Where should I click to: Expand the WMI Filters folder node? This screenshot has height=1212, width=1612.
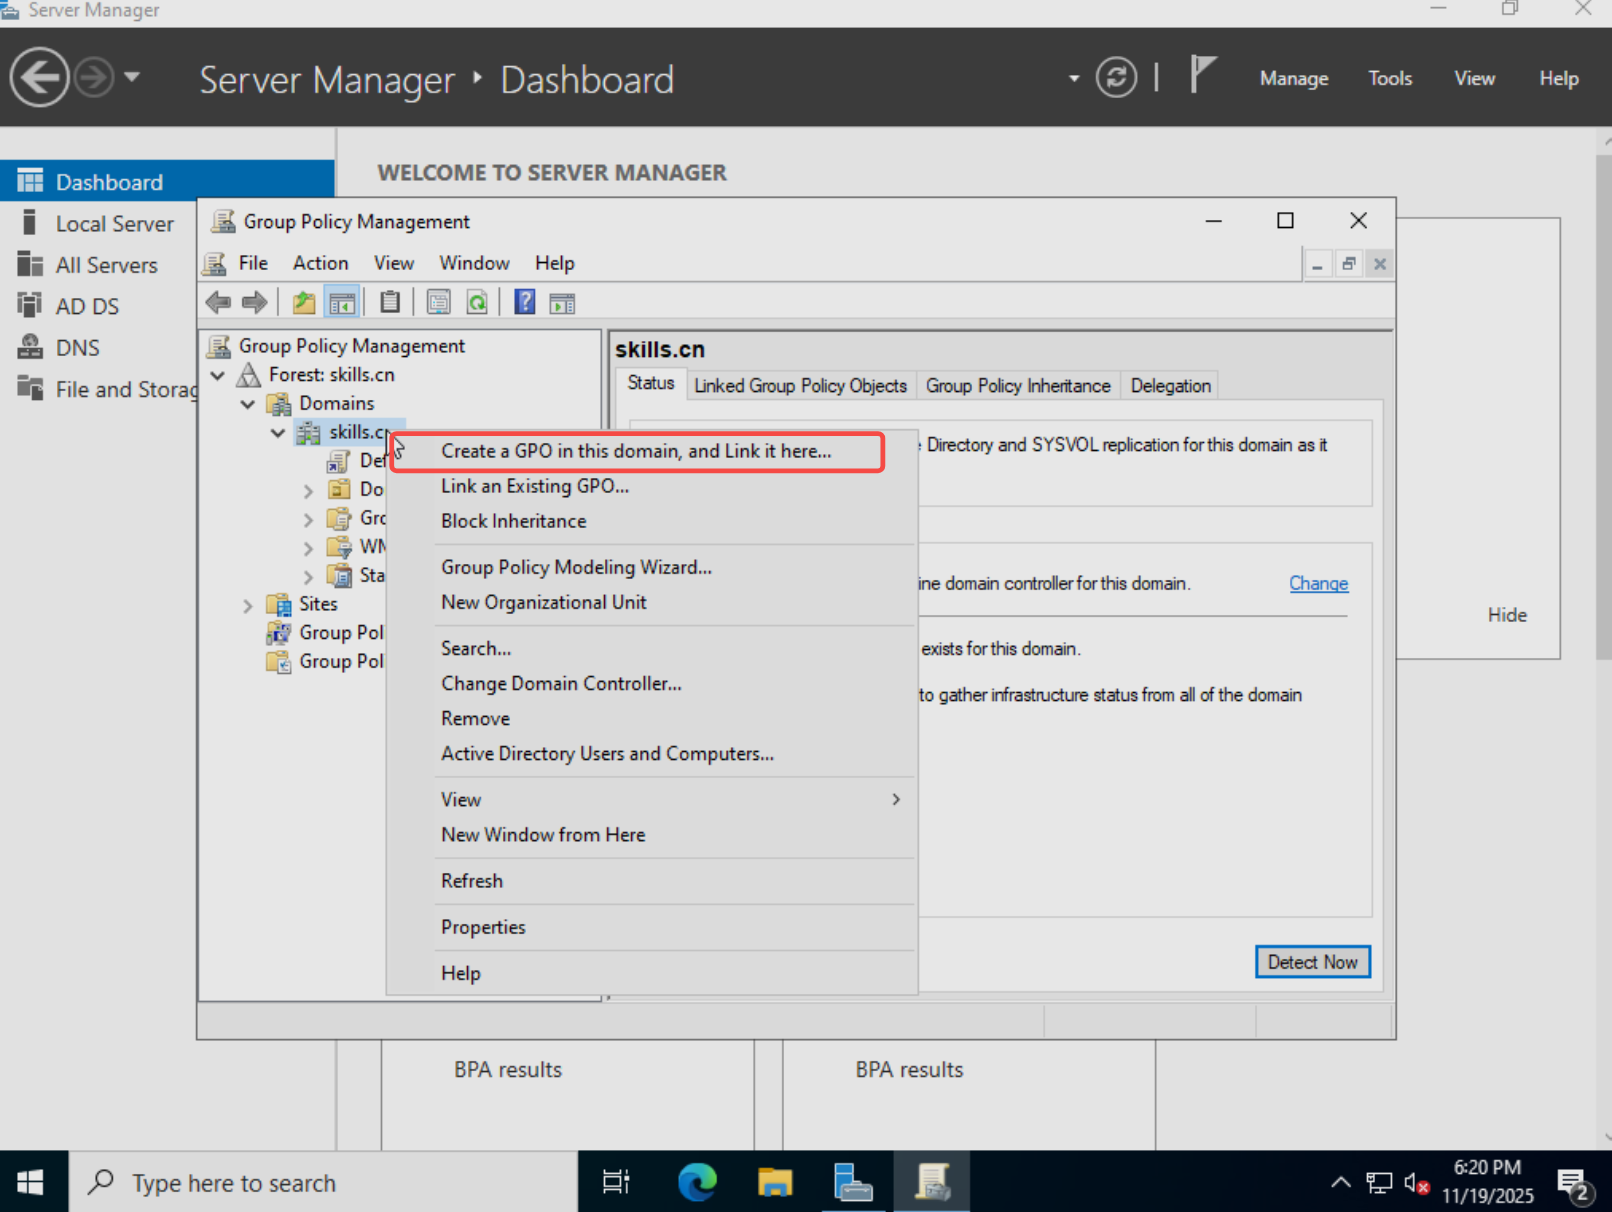308,548
